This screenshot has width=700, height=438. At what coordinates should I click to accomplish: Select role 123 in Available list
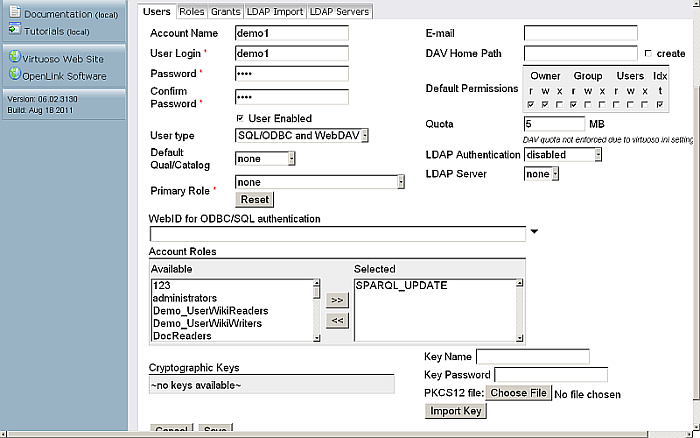233,285
